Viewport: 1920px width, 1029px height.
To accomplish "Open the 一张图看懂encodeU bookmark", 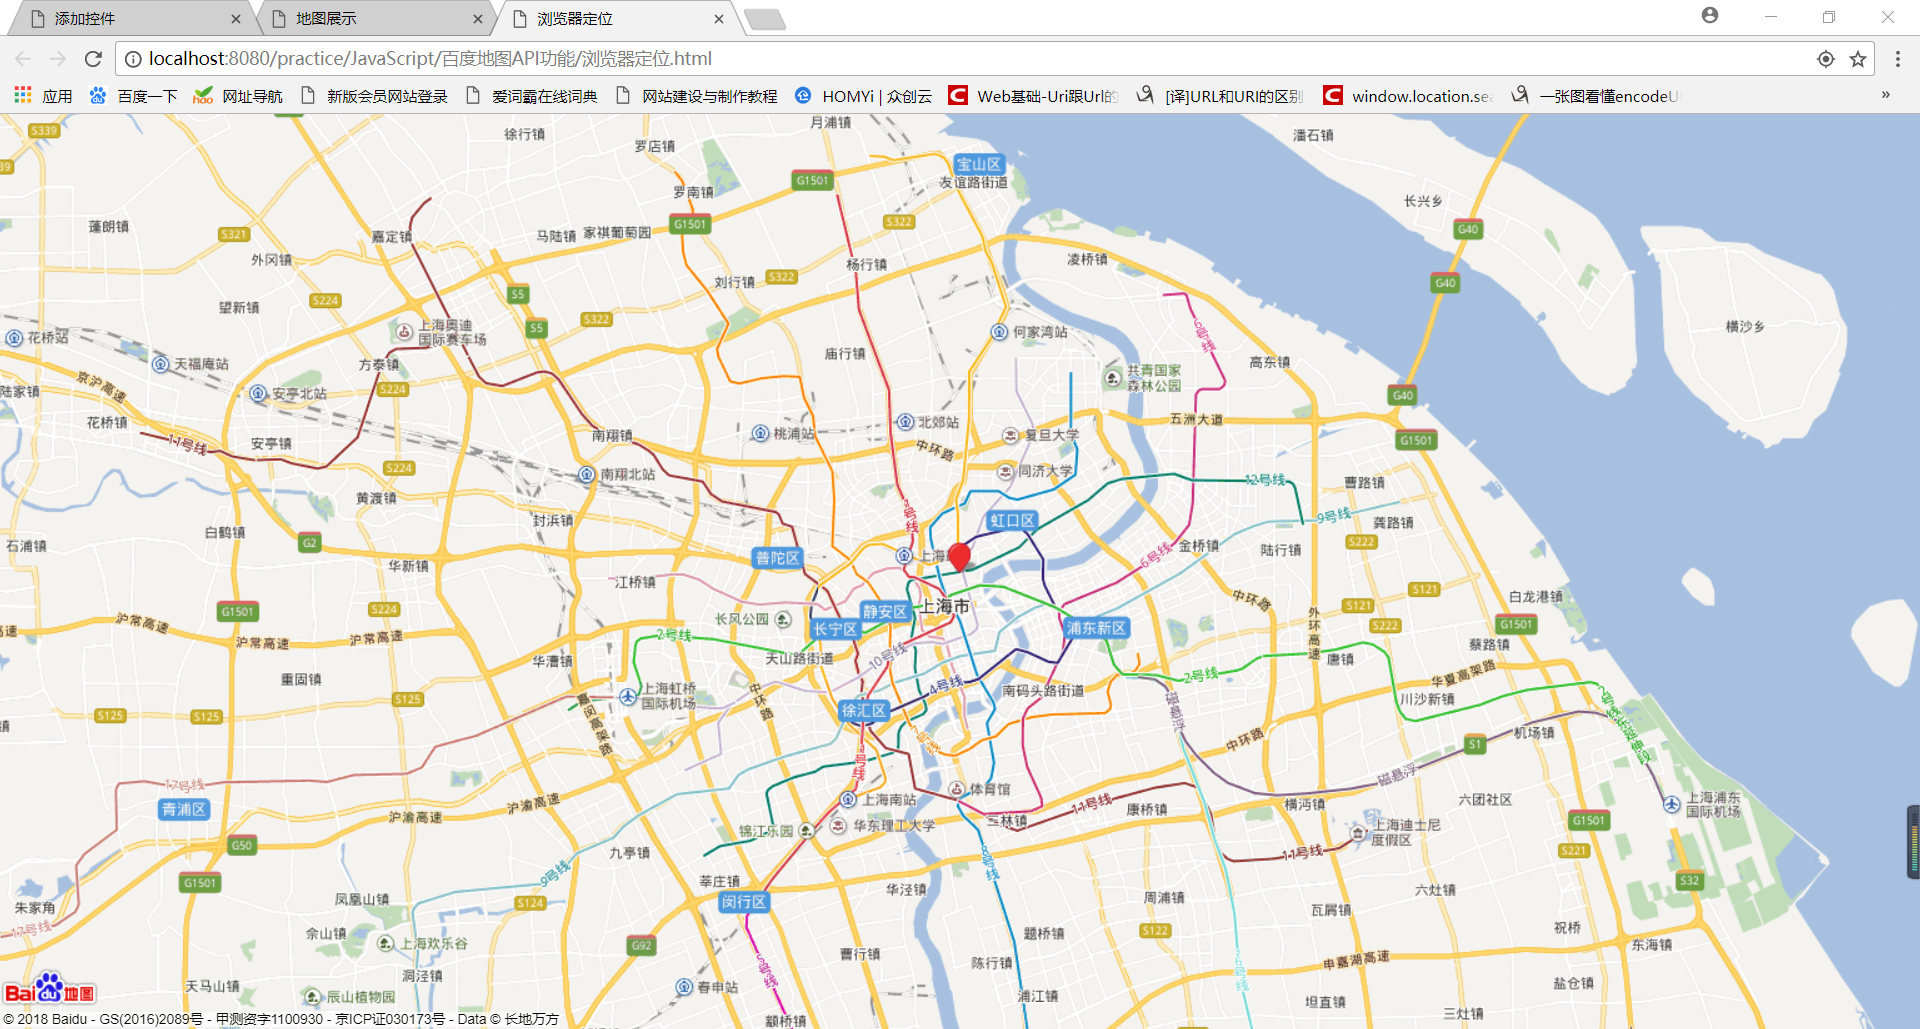I will [1595, 96].
